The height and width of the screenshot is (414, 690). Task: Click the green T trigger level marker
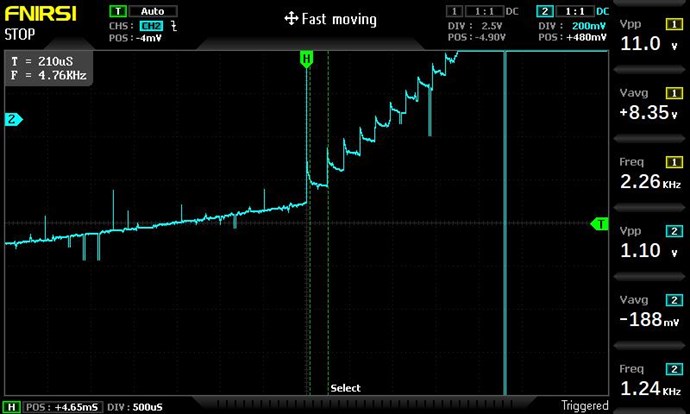click(600, 224)
